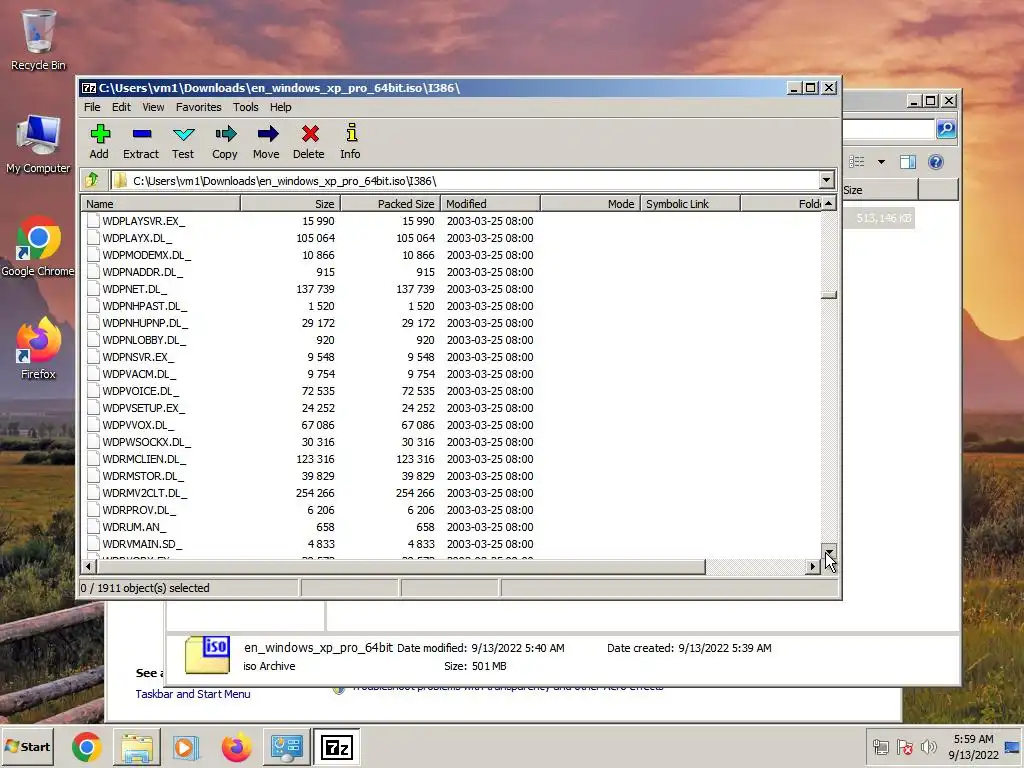Image resolution: width=1024 pixels, height=768 pixels.
Task: Go up one folder level icon
Action: click(92, 180)
